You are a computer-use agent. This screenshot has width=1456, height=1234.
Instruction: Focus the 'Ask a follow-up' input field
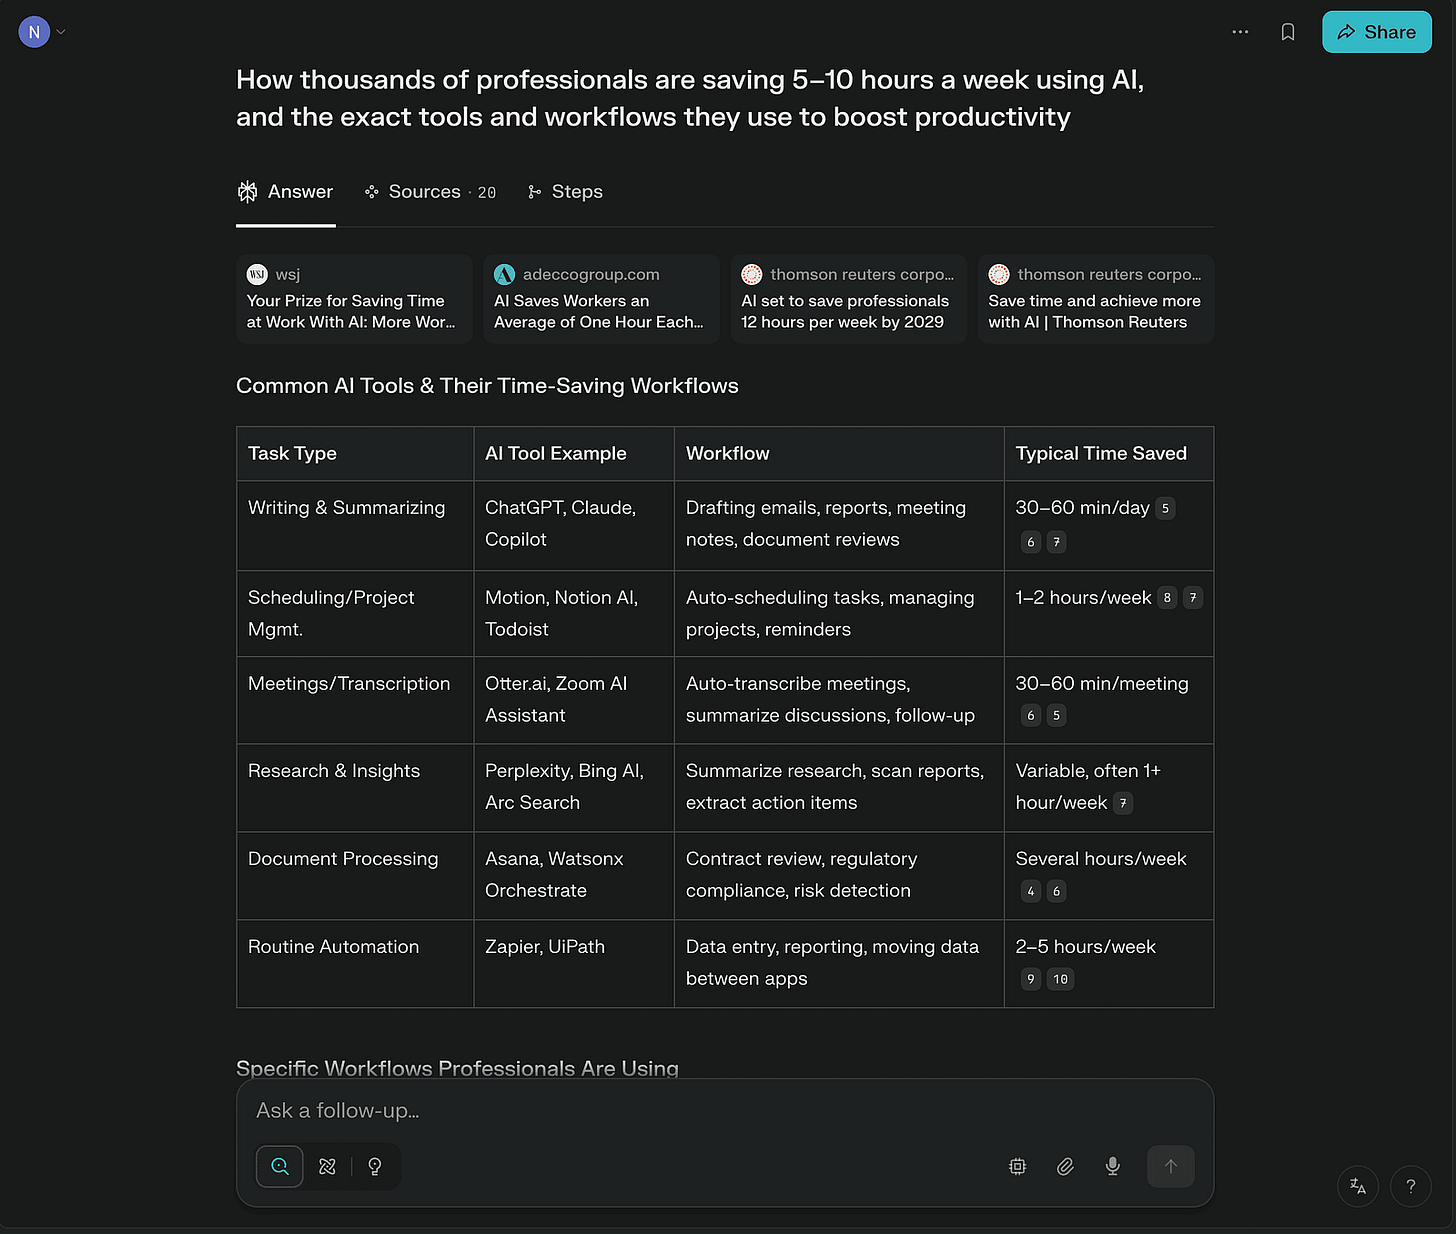tap(725, 1111)
